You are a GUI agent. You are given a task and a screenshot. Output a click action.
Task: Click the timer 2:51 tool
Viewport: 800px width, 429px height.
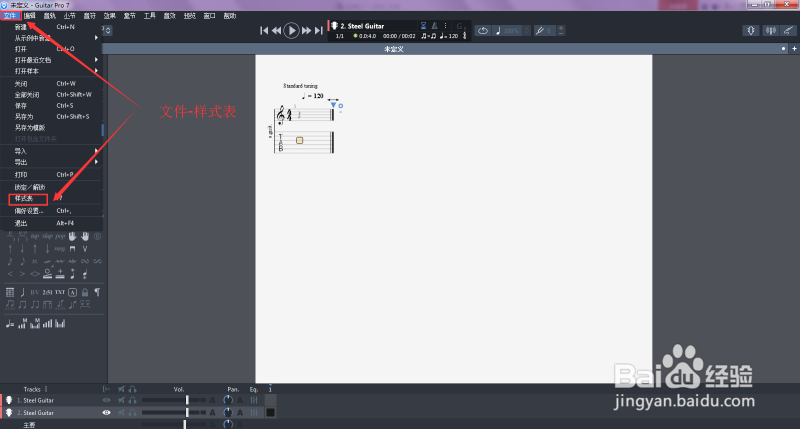click(47, 292)
